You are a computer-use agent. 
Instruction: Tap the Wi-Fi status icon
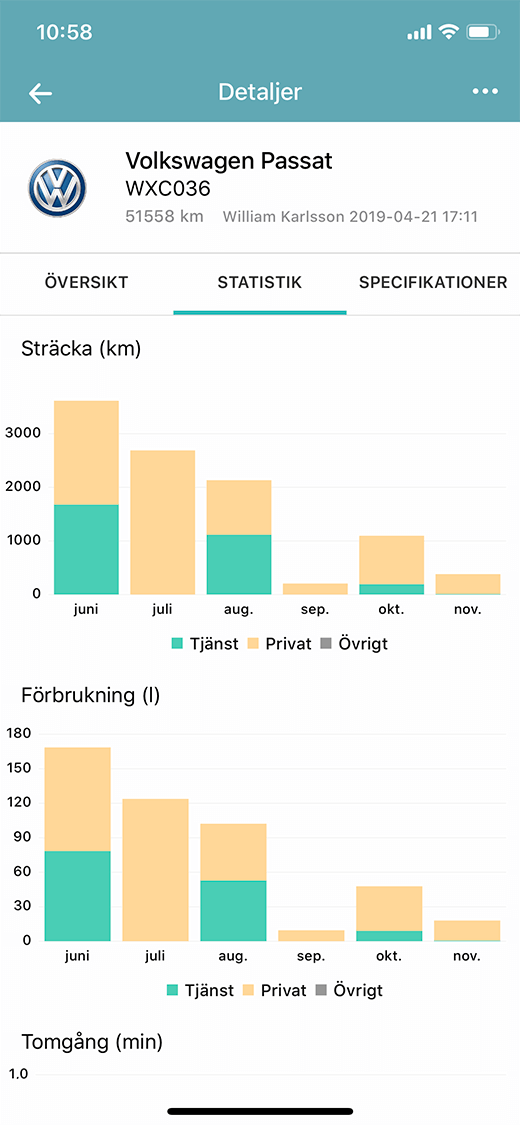pos(450,32)
